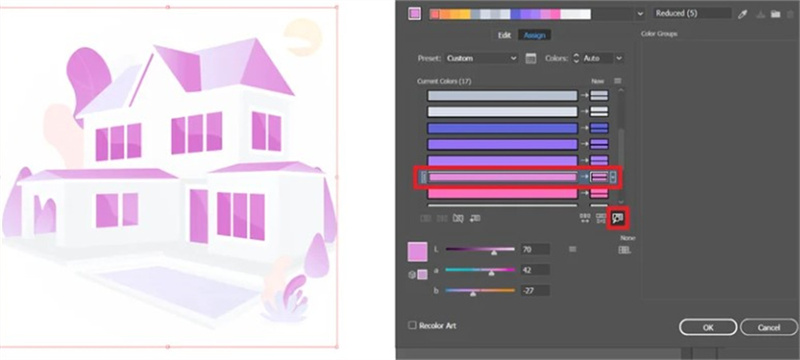Screen dimensions: 800x360
Task: Switch to the Edit tab
Action: tap(504, 35)
